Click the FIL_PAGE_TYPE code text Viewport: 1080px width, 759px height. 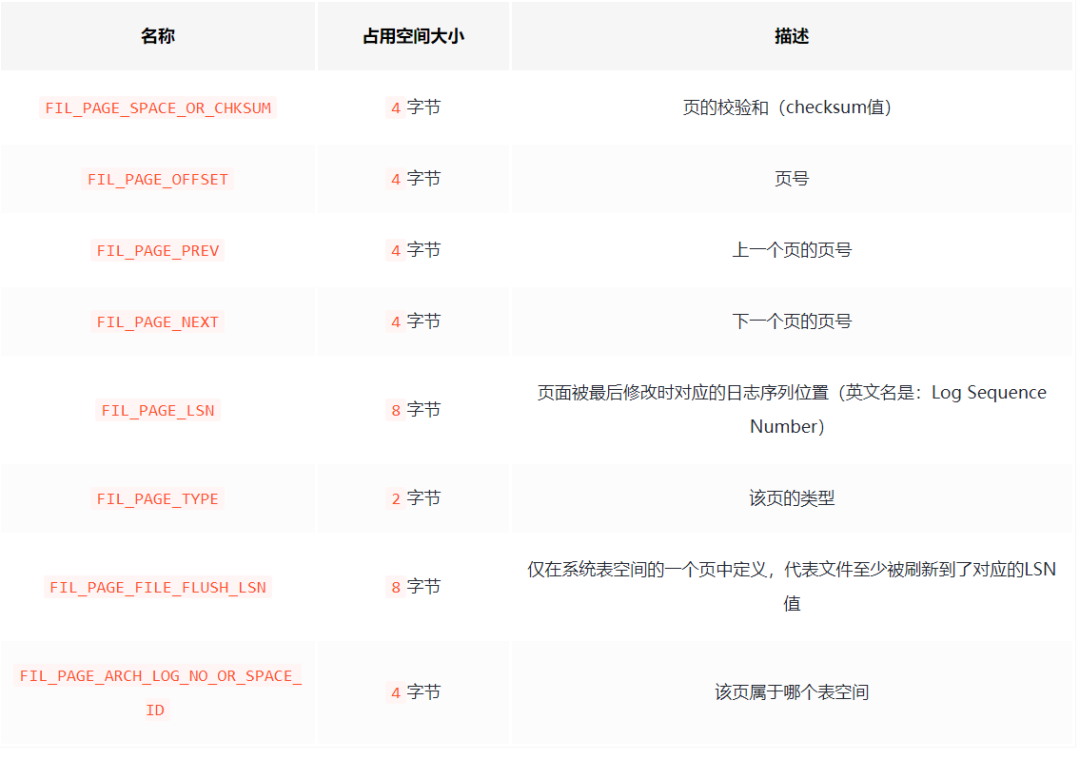coord(157,498)
